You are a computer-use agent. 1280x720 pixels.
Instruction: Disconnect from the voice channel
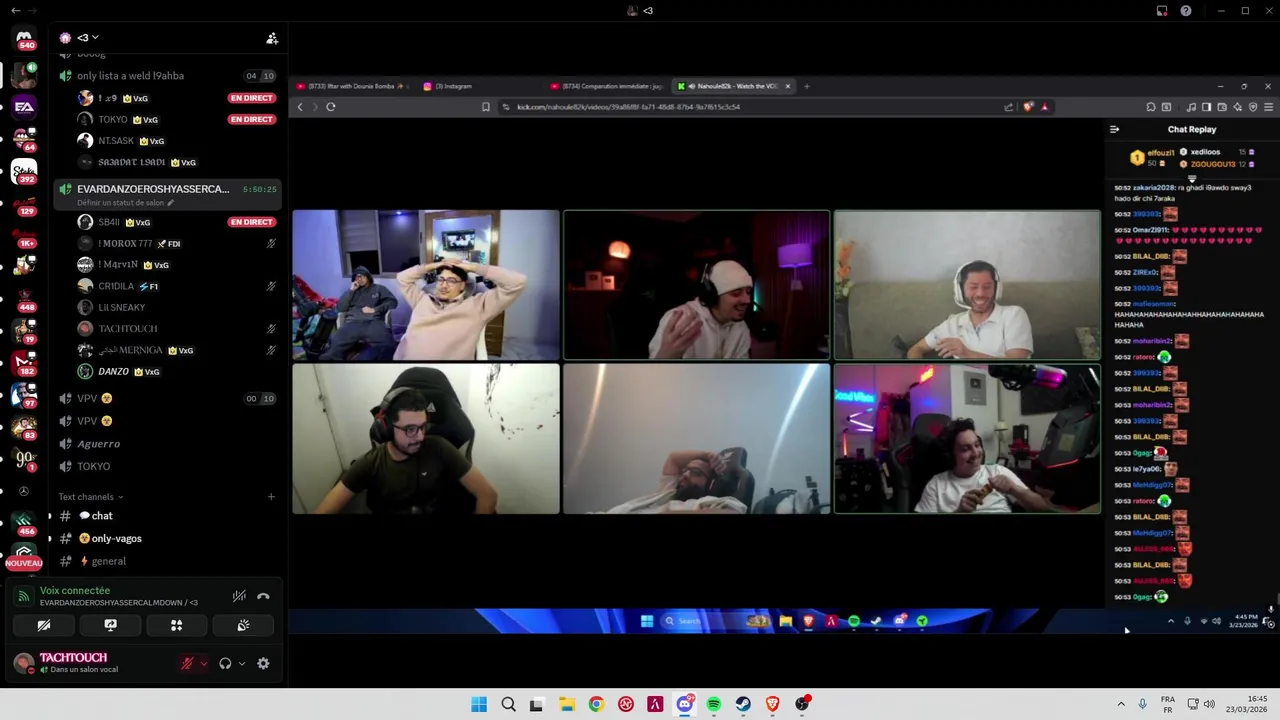tap(263, 596)
